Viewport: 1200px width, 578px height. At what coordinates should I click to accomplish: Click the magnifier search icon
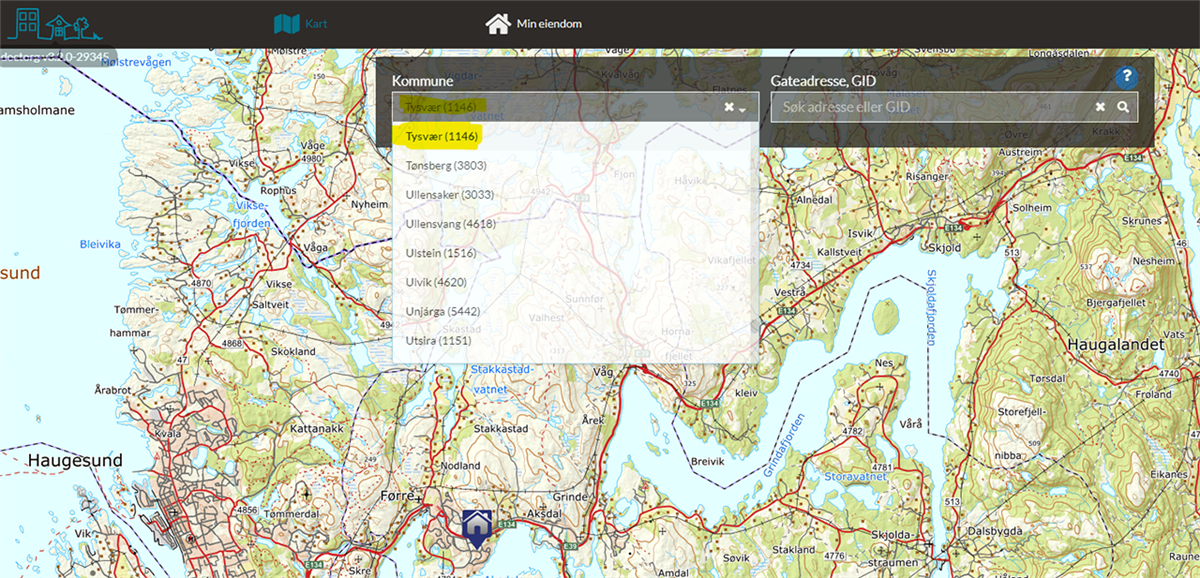tap(1124, 107)
